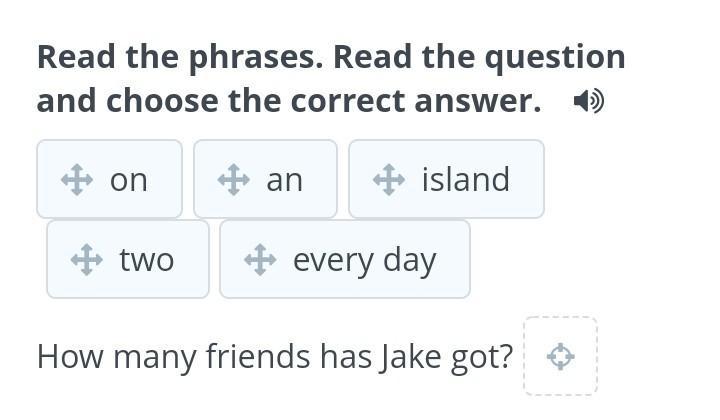Click the crosshair target icon in answer slot

560,356
